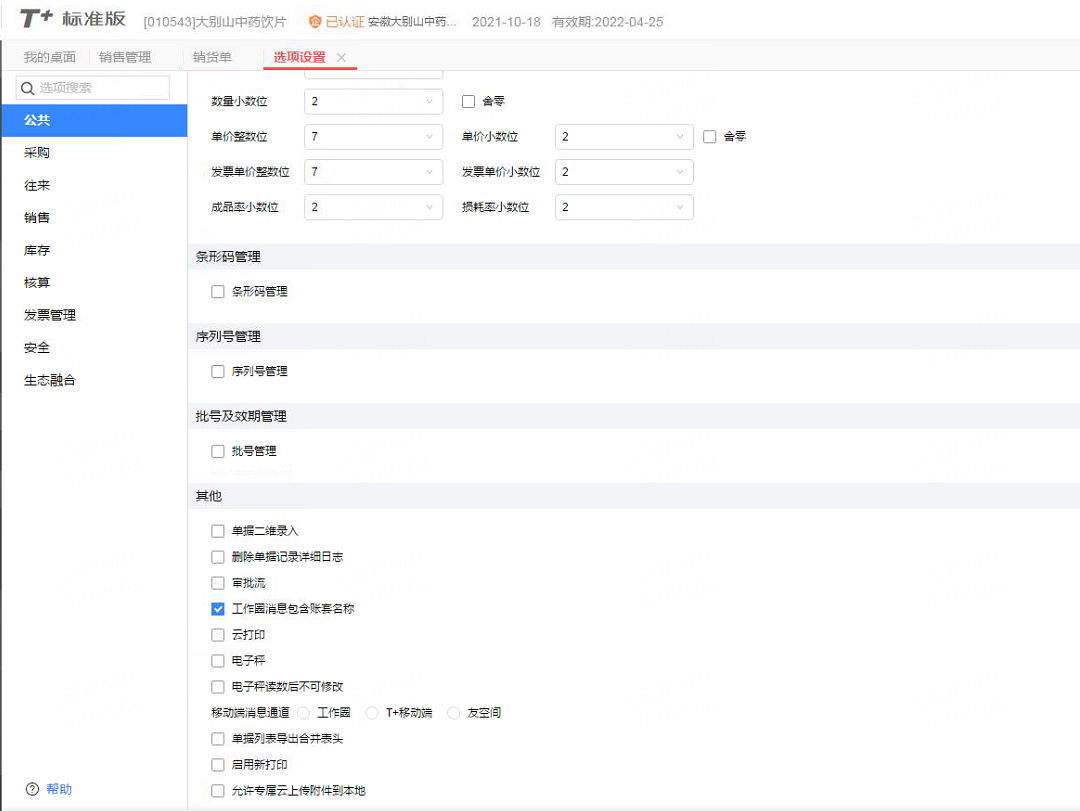Select 生态融合 in the sidebar

point(94,380)
